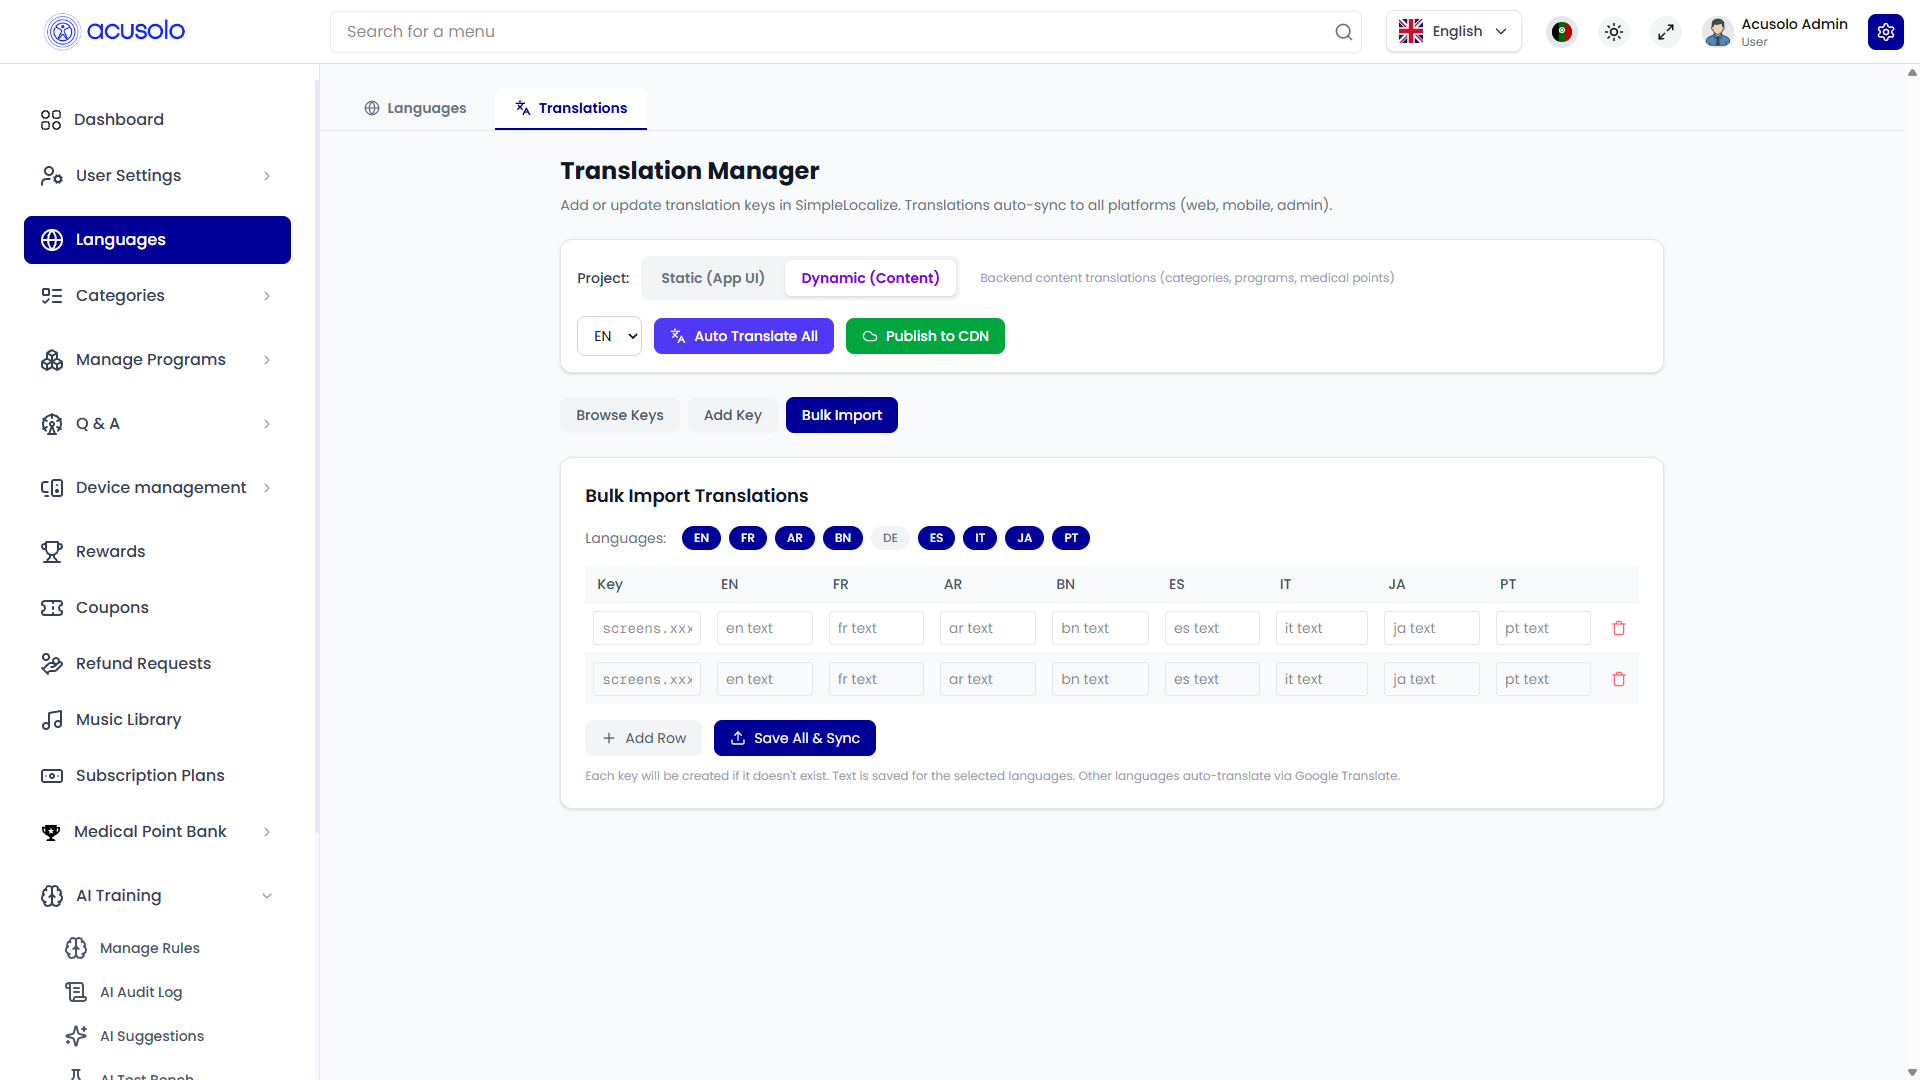Toggle the FR language chip

(748, 538)
